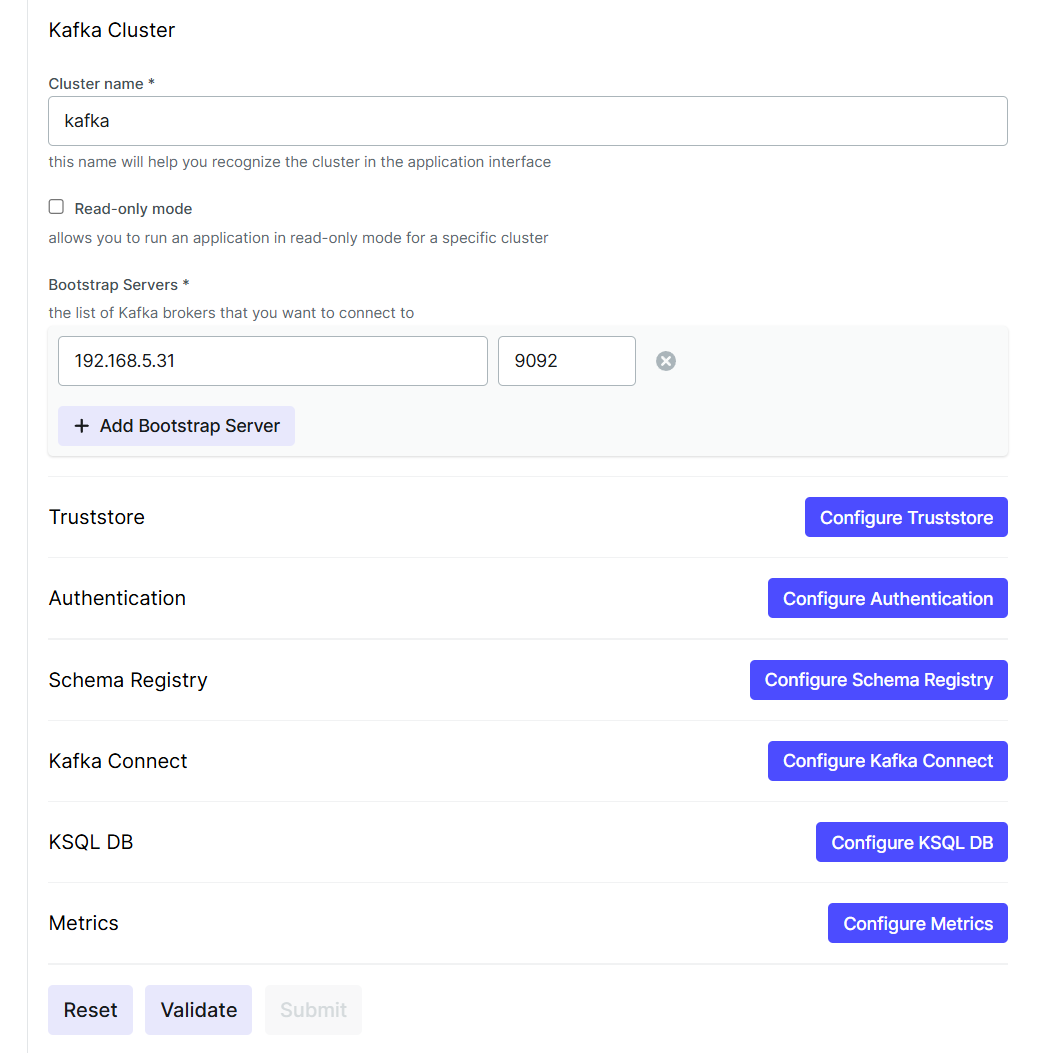Validate the cluster configuration

point(198,1010)
